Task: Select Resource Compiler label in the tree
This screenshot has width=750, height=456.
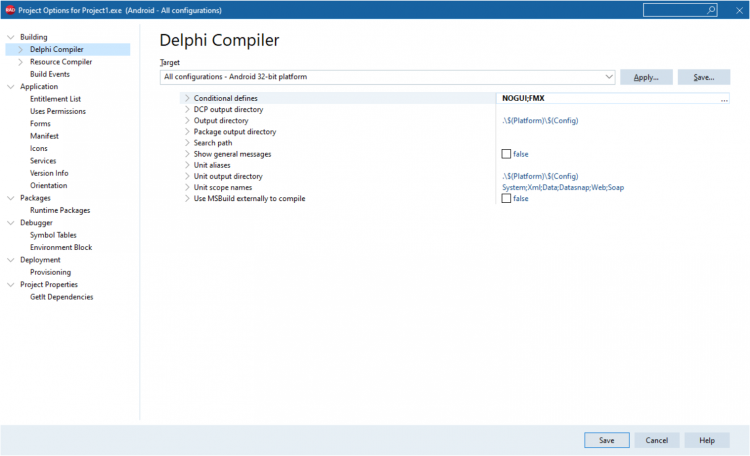Action: [61, 62]
